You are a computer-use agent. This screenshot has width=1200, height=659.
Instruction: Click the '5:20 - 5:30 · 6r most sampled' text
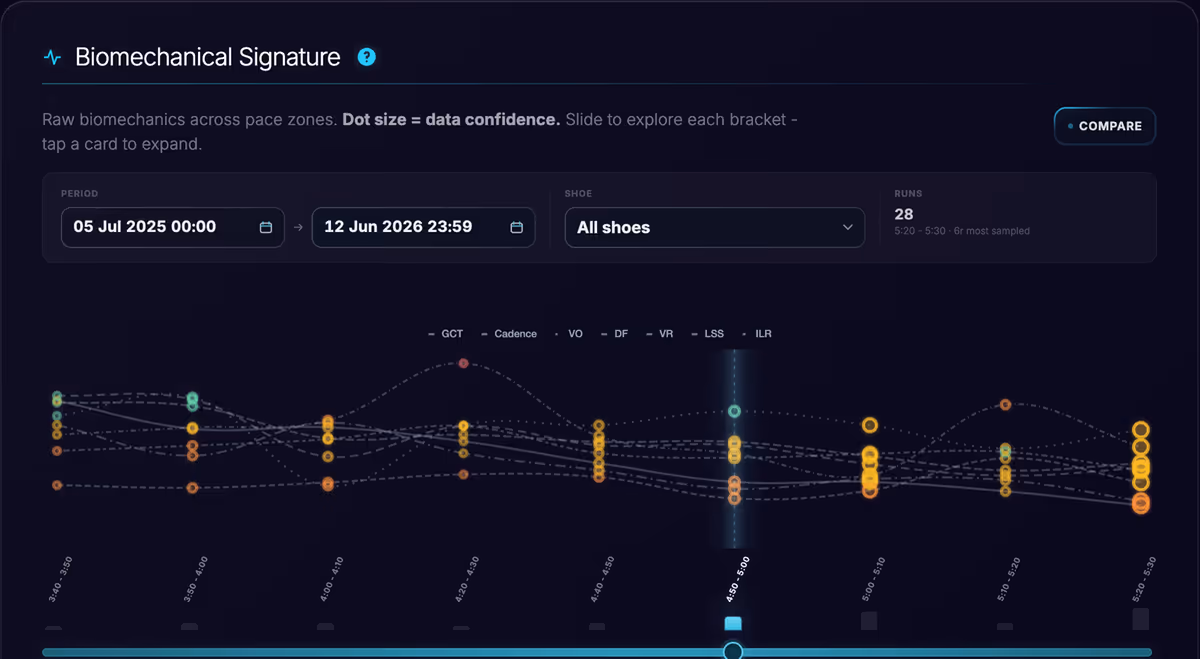(962, 231)
